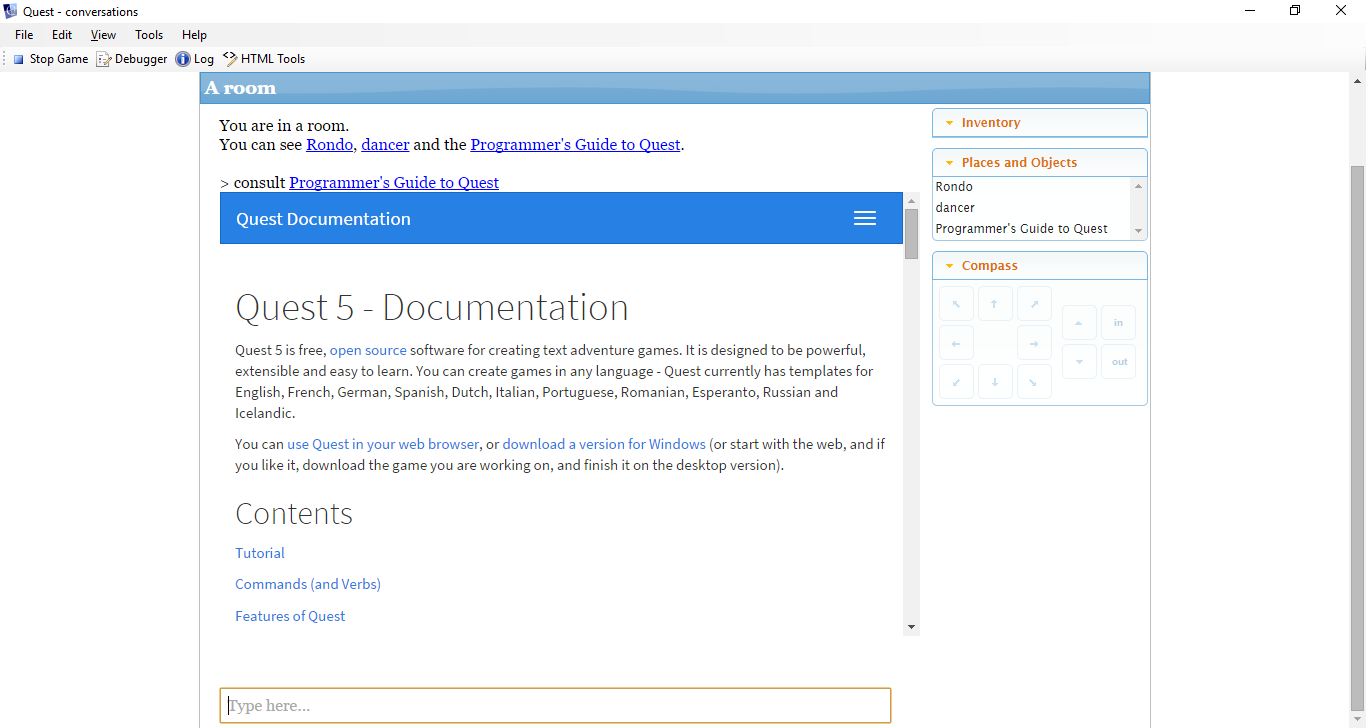
Task: Open the Tutorial contents link
Action: coord(260,553)
